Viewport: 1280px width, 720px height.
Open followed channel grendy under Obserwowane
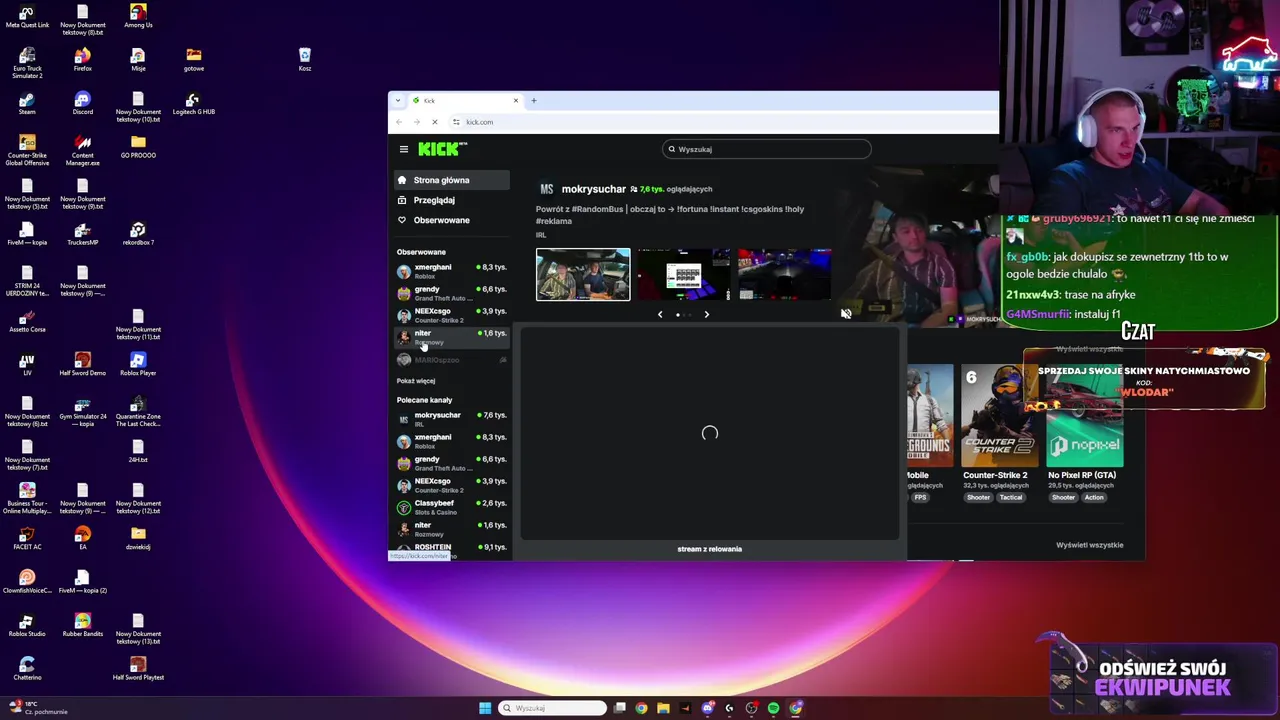[451, 293]
